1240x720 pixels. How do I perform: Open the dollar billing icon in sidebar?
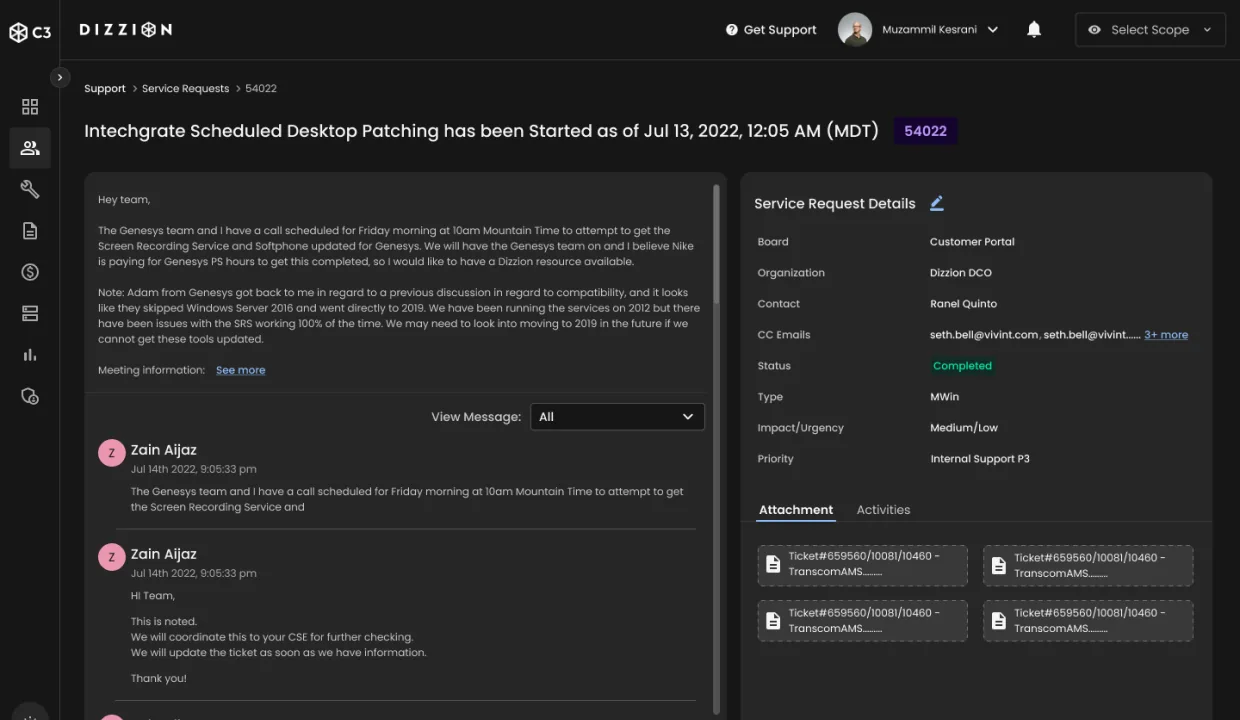pyautogui.click(x=30, y=272)
